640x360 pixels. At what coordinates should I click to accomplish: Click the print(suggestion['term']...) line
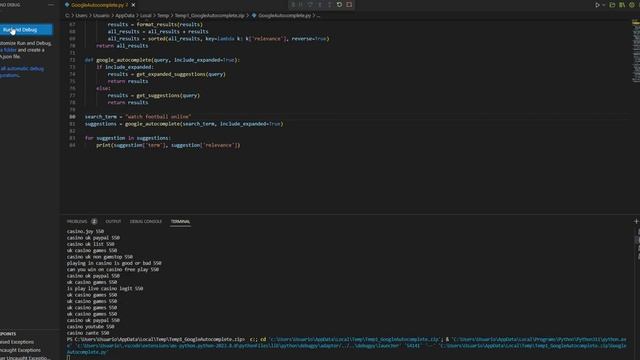click(x=168, y=145)
